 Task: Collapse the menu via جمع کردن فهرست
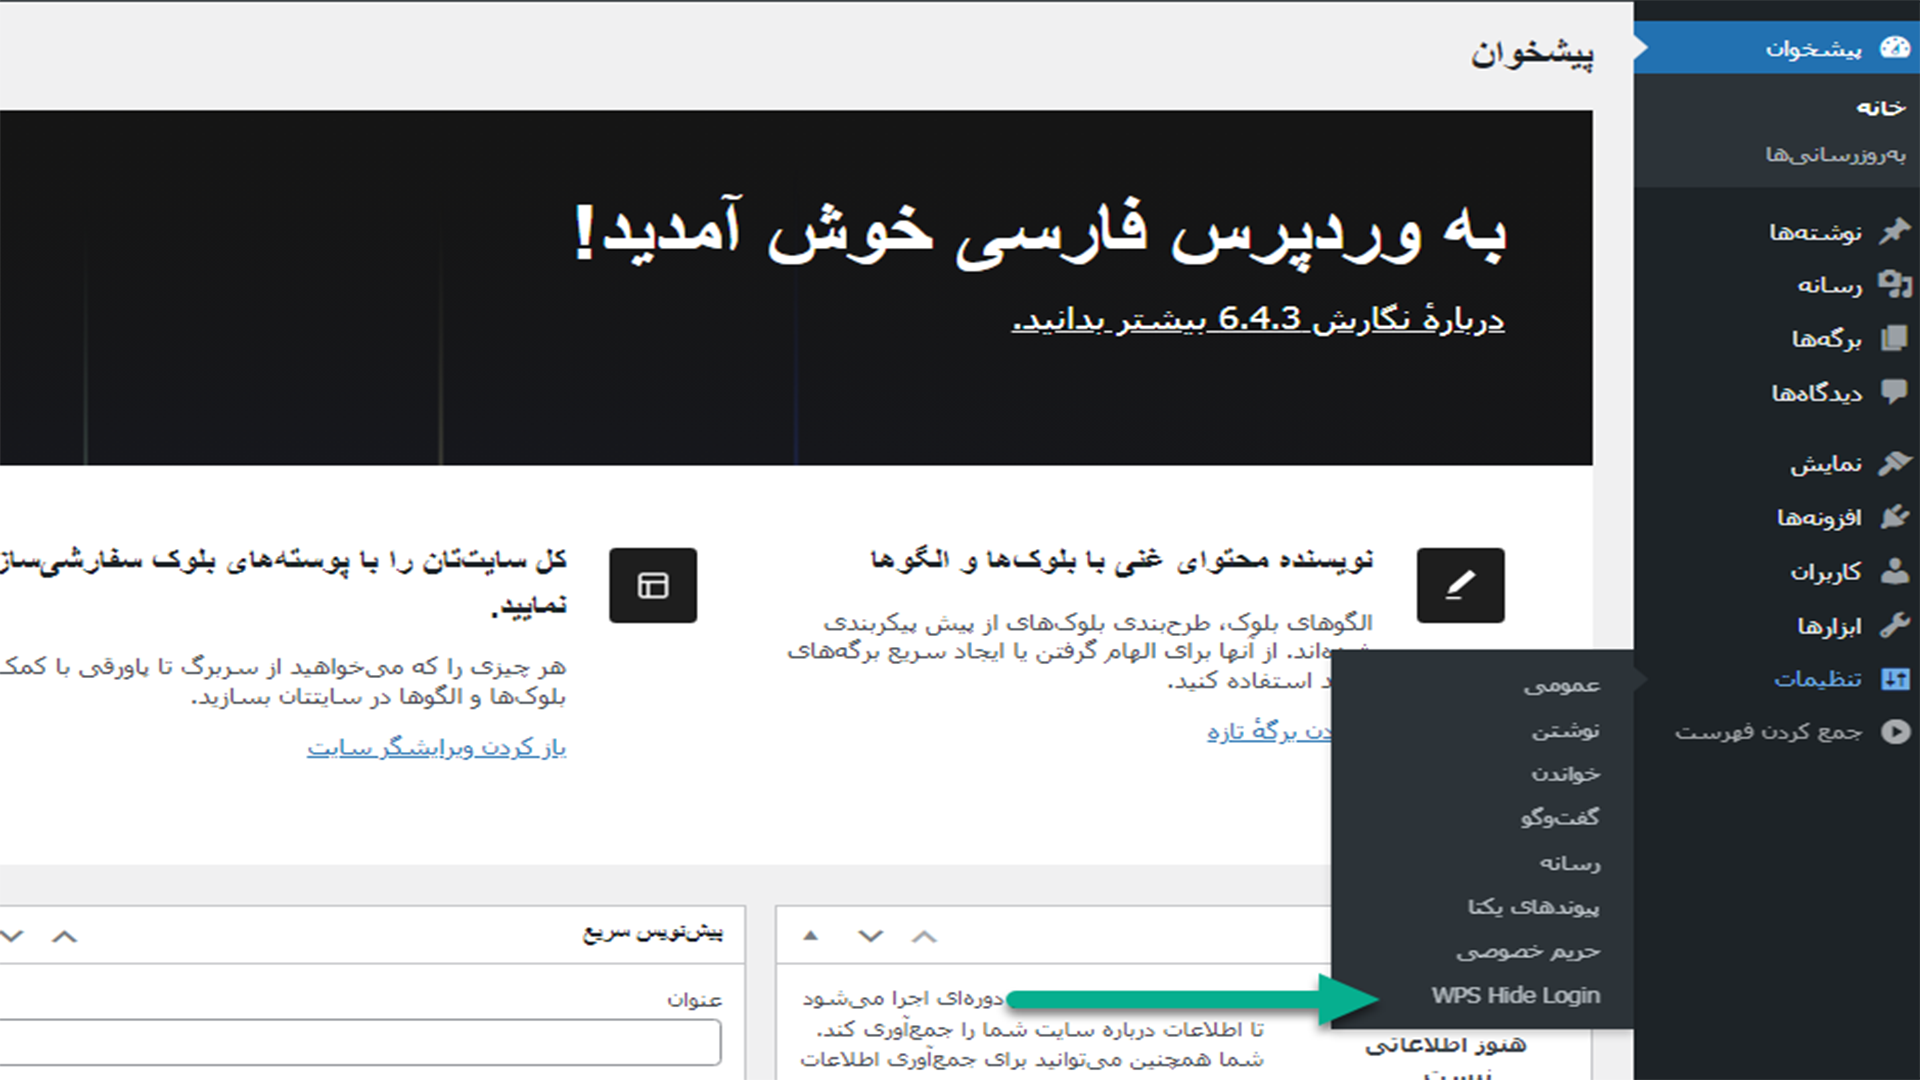(1769, 732)
